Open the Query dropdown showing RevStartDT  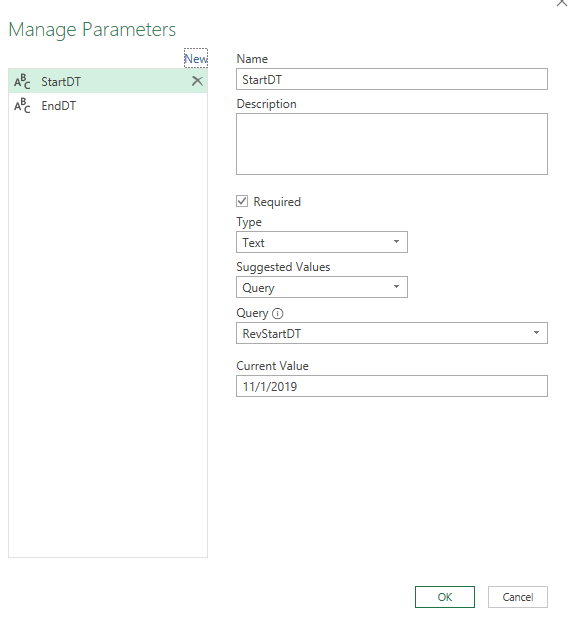coord(392,333)
